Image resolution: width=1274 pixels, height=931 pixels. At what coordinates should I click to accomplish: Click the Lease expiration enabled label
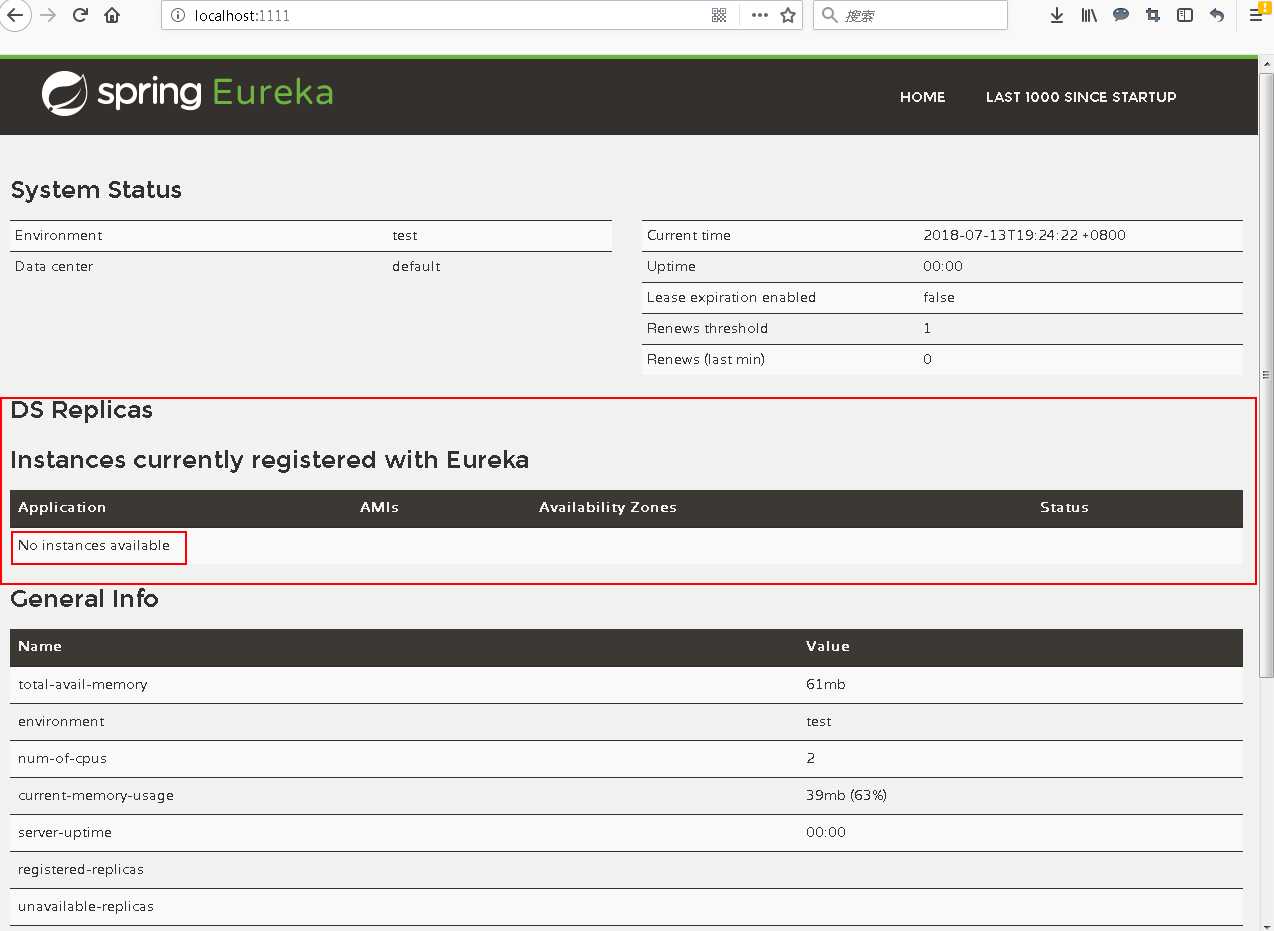[x=731, y=297]
